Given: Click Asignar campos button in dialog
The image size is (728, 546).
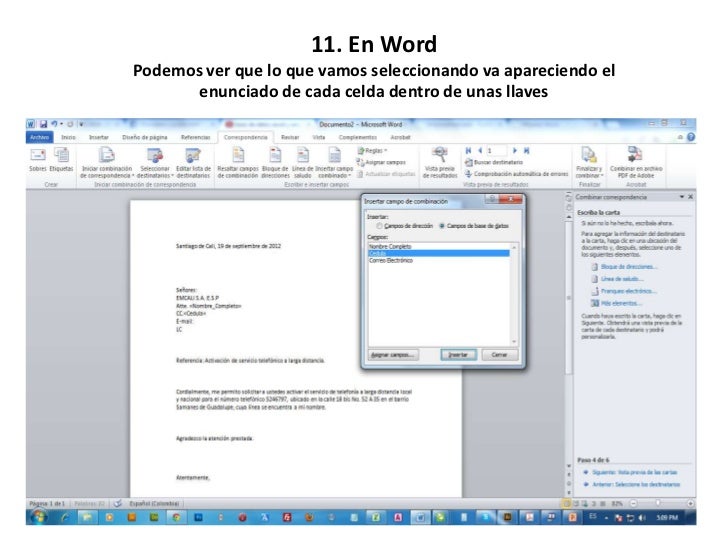Looking at the screenshot, I should (x=393, y=355).
